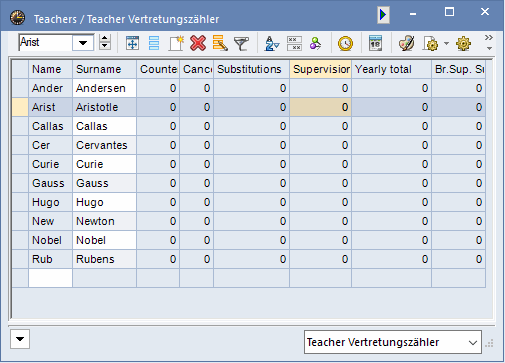This screenshot has height=363, width=505.
Task: Select the Rubens surname cell
Action: pyautogui.click(x=104, y=259)
